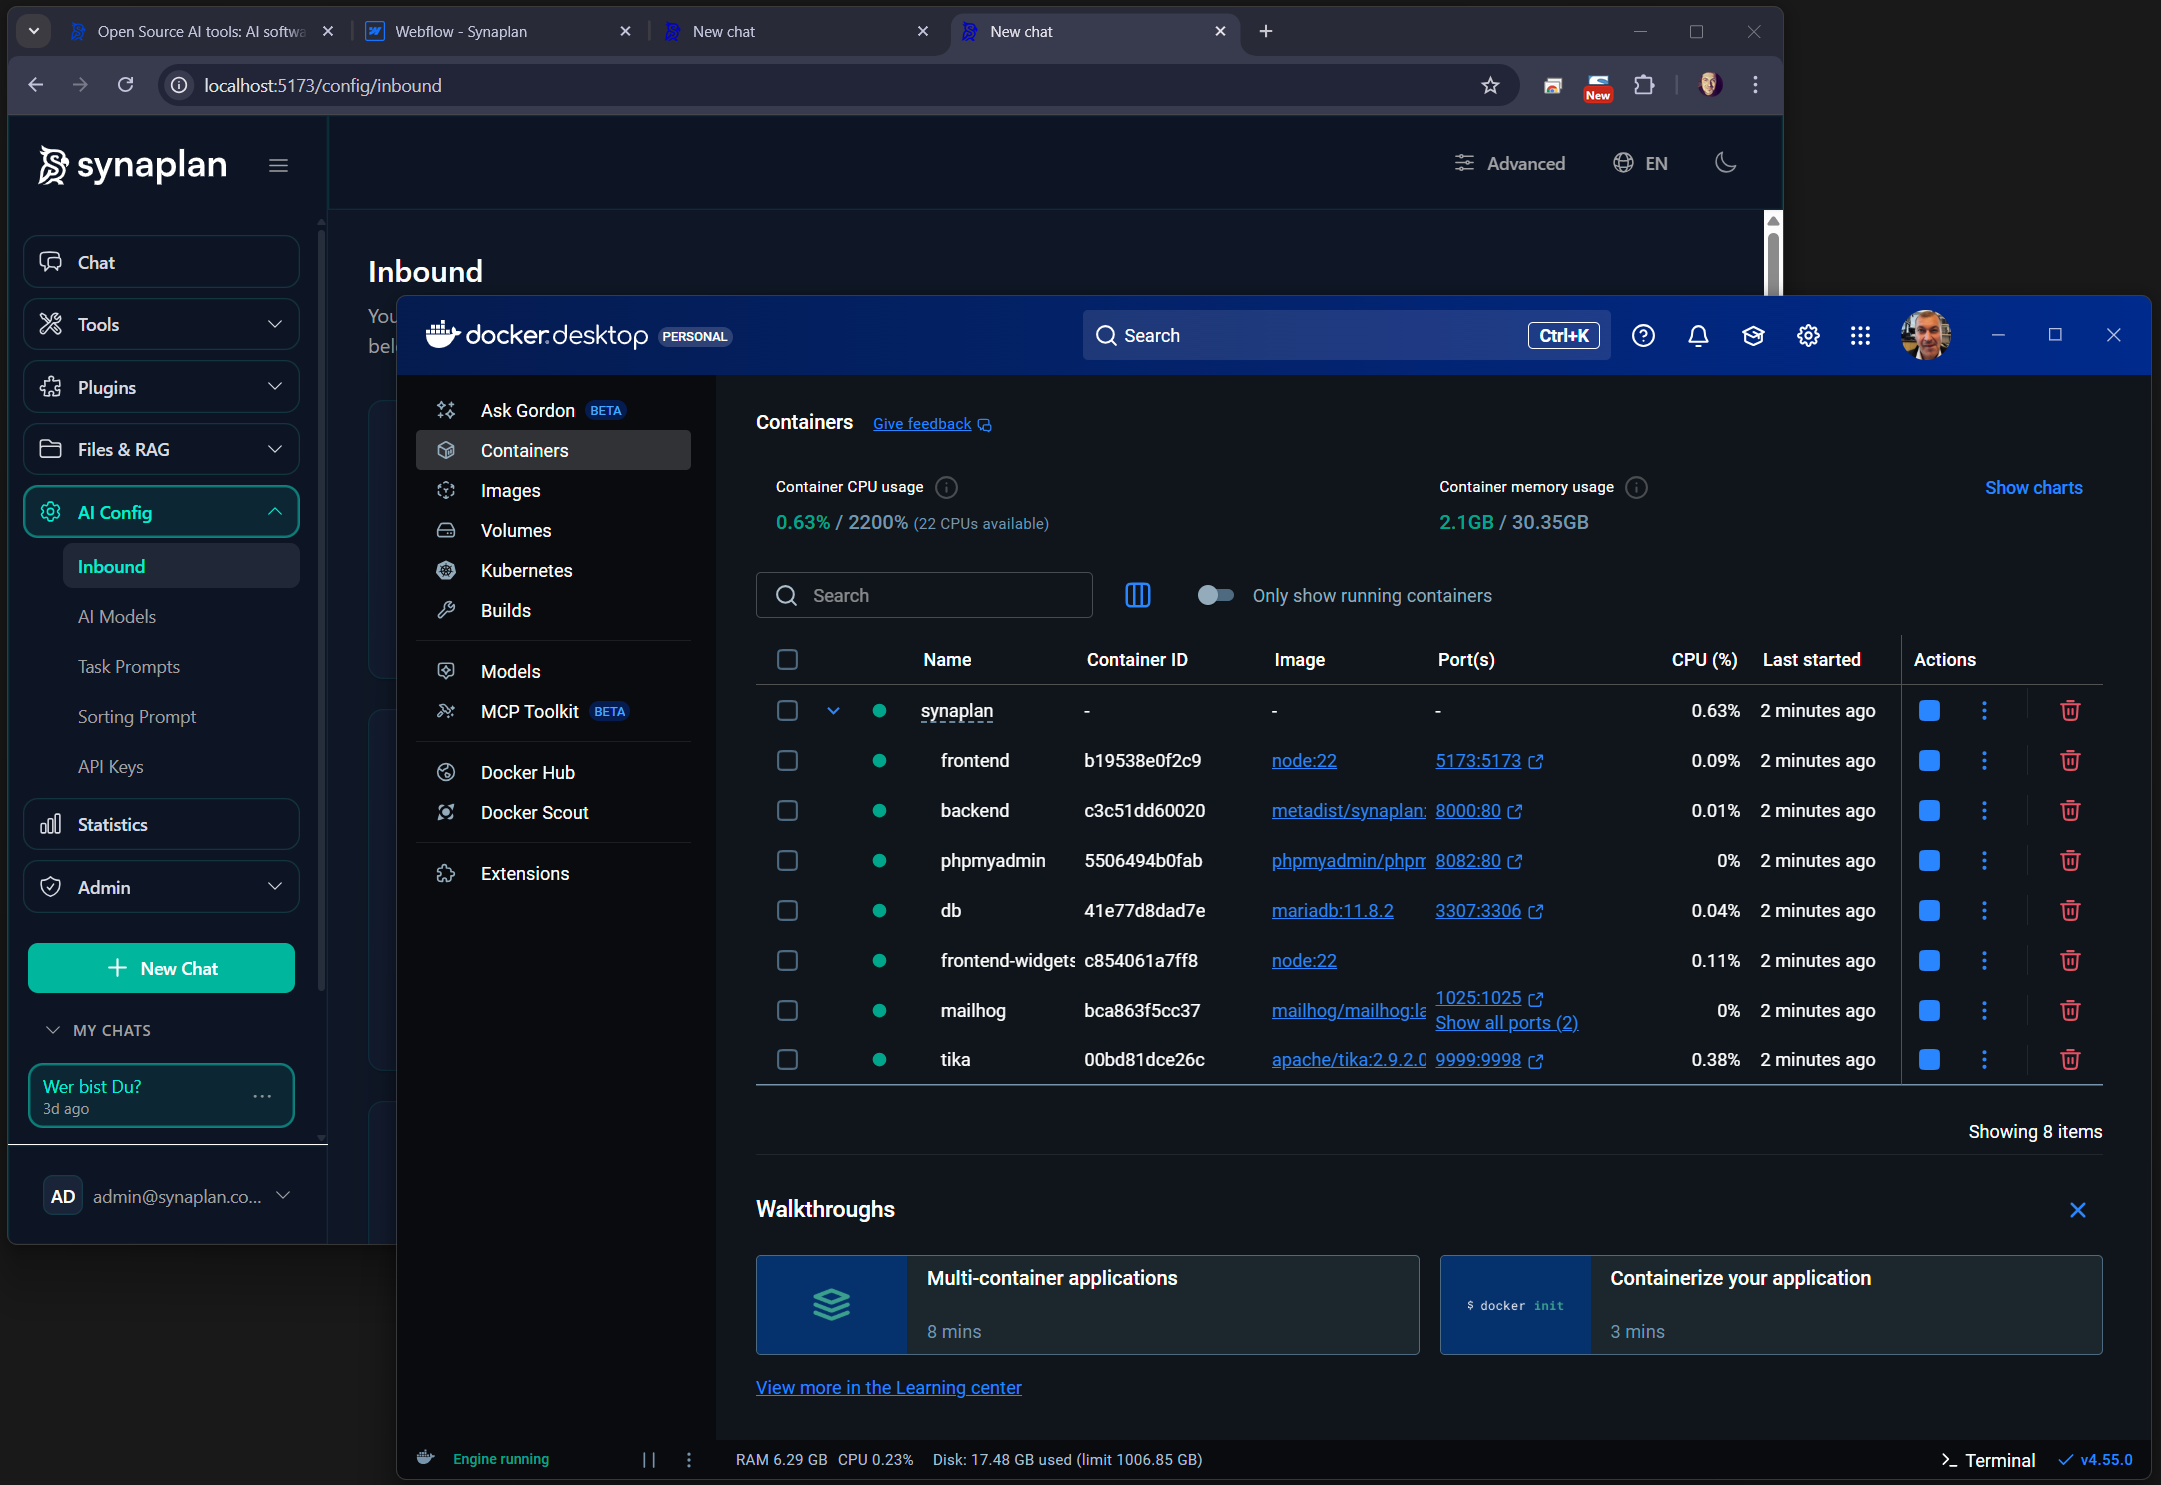Open the Images section in Docker sidebar
2161x1485 pixels.
point(511,490)
